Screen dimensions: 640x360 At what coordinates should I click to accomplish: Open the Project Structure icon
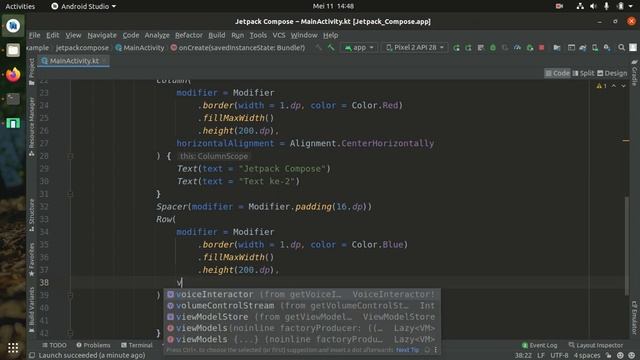pyautogui.click(x=557, y=48)
